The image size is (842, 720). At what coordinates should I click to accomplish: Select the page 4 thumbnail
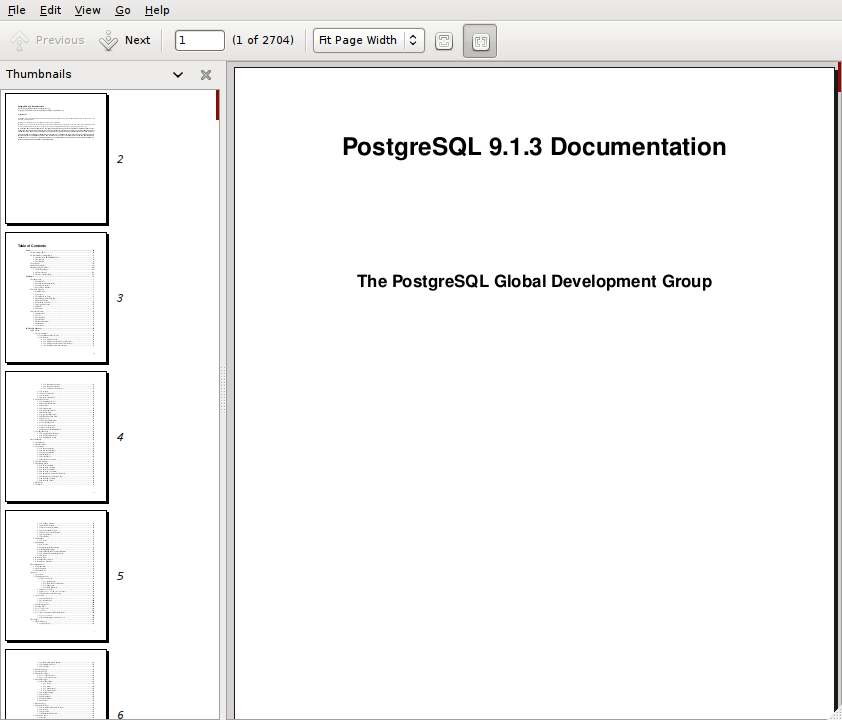(x=56, y=437)
